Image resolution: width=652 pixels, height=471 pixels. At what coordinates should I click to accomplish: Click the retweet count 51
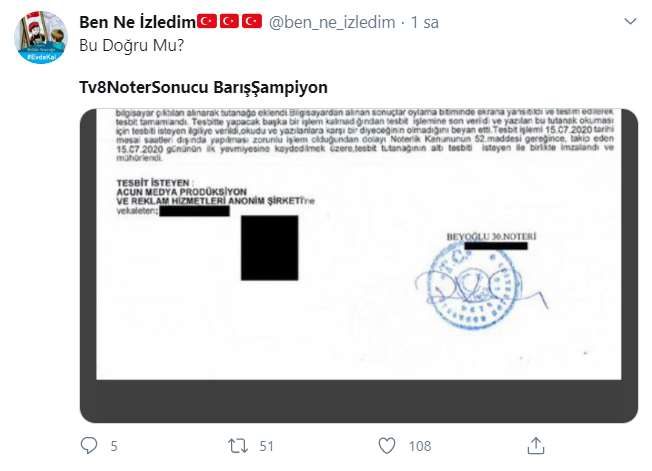tap(267, 446)
